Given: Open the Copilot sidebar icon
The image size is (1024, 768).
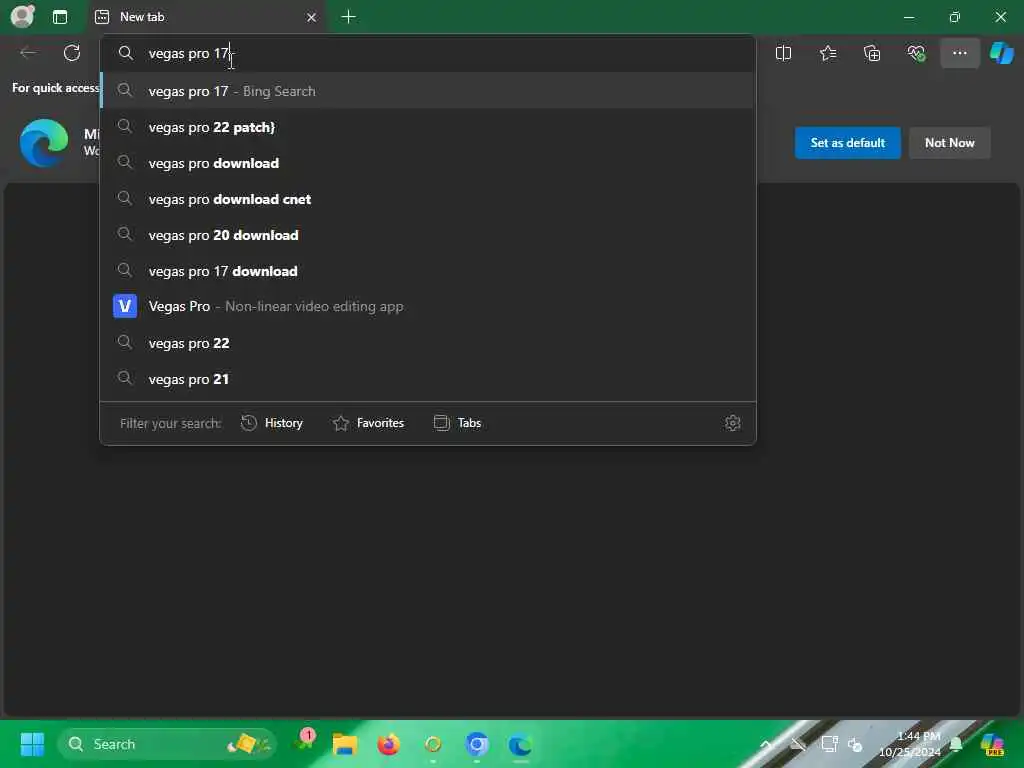Looking at the screenshot, I should click(x=1001, y=53).
